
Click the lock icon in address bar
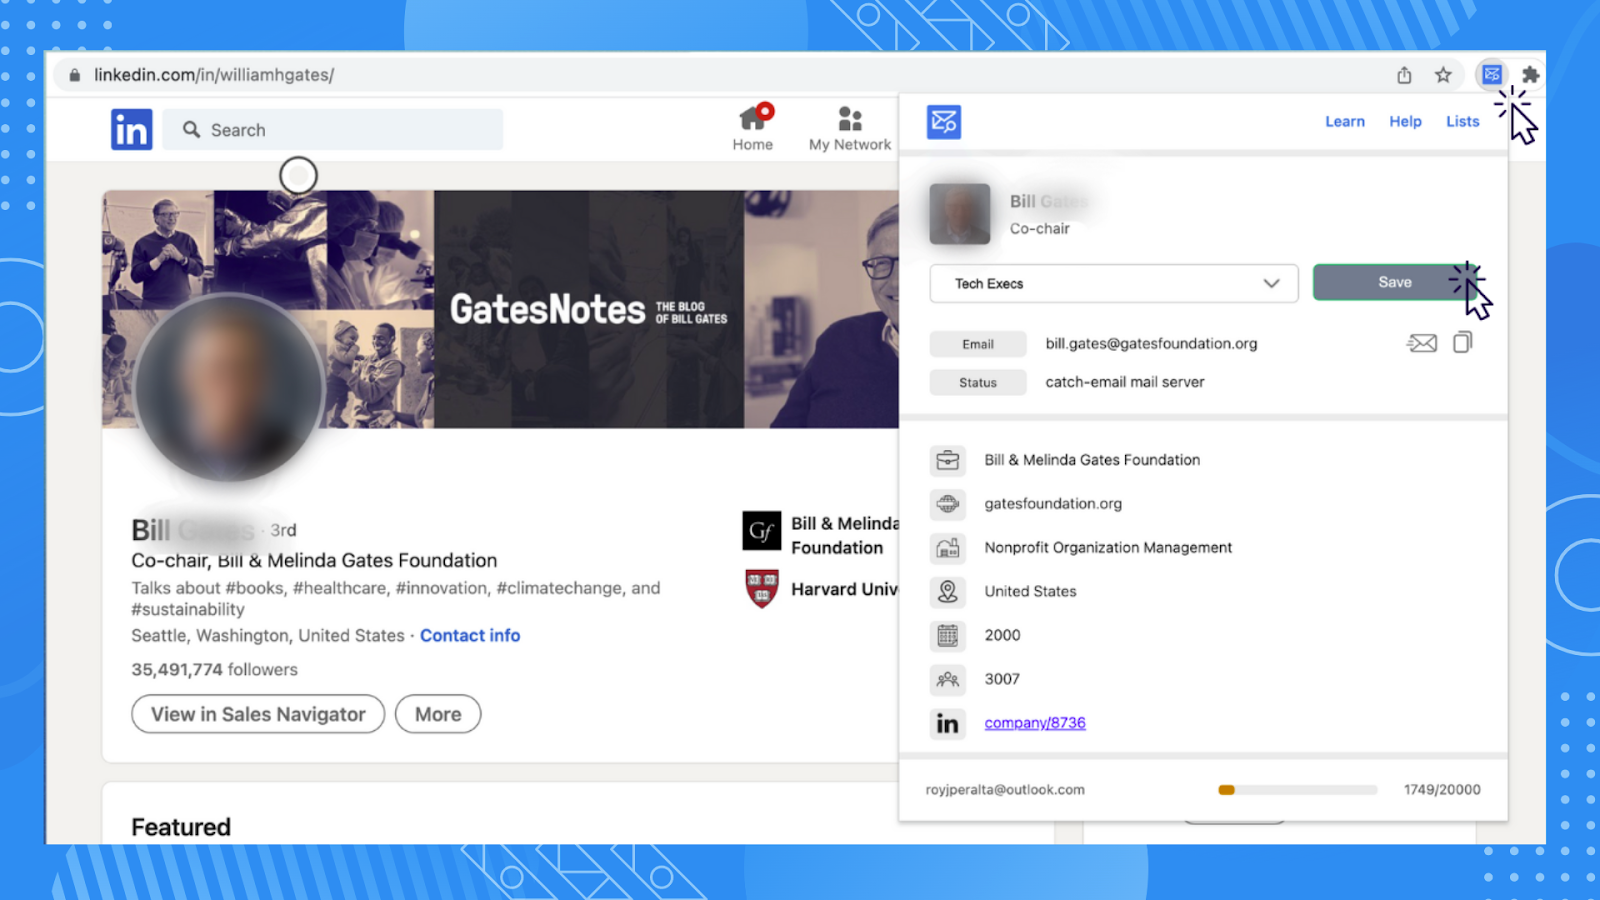coord(75,75)
